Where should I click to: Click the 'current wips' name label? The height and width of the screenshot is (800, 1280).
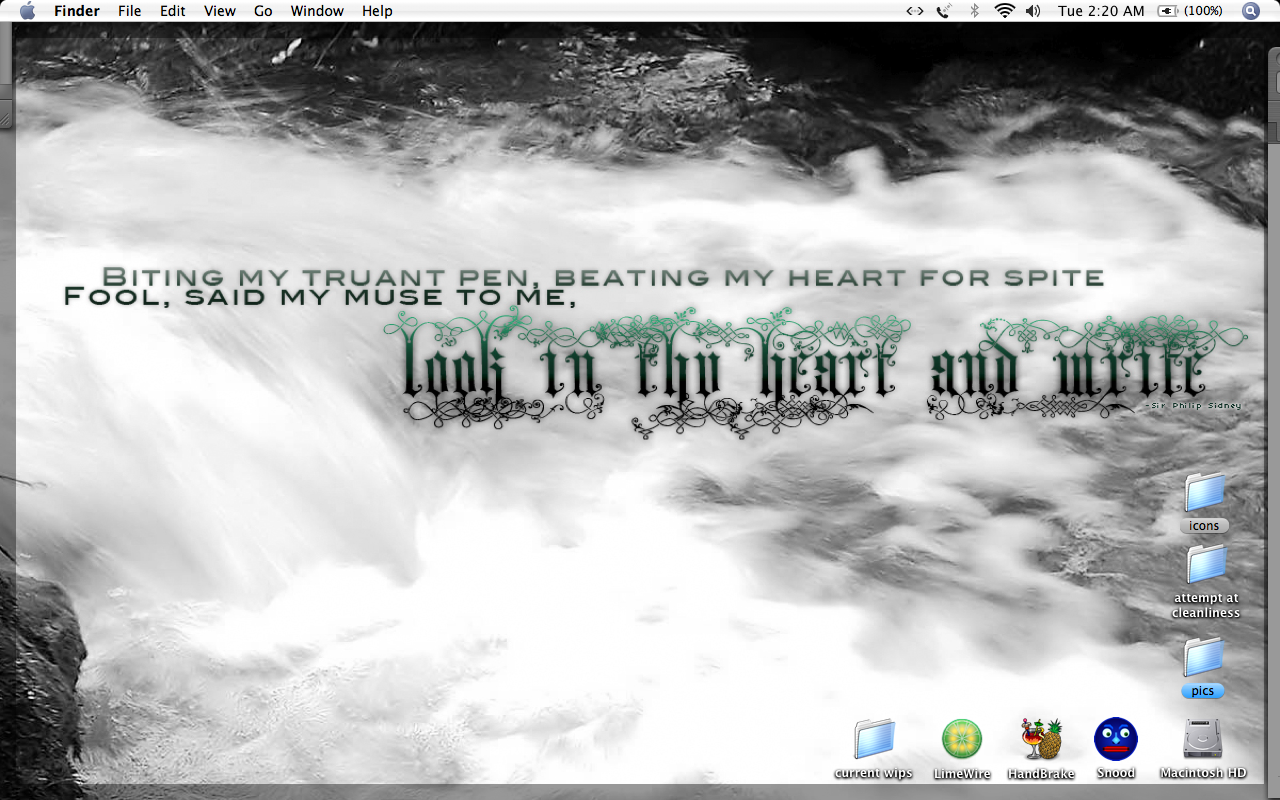(x=873, y=773)
